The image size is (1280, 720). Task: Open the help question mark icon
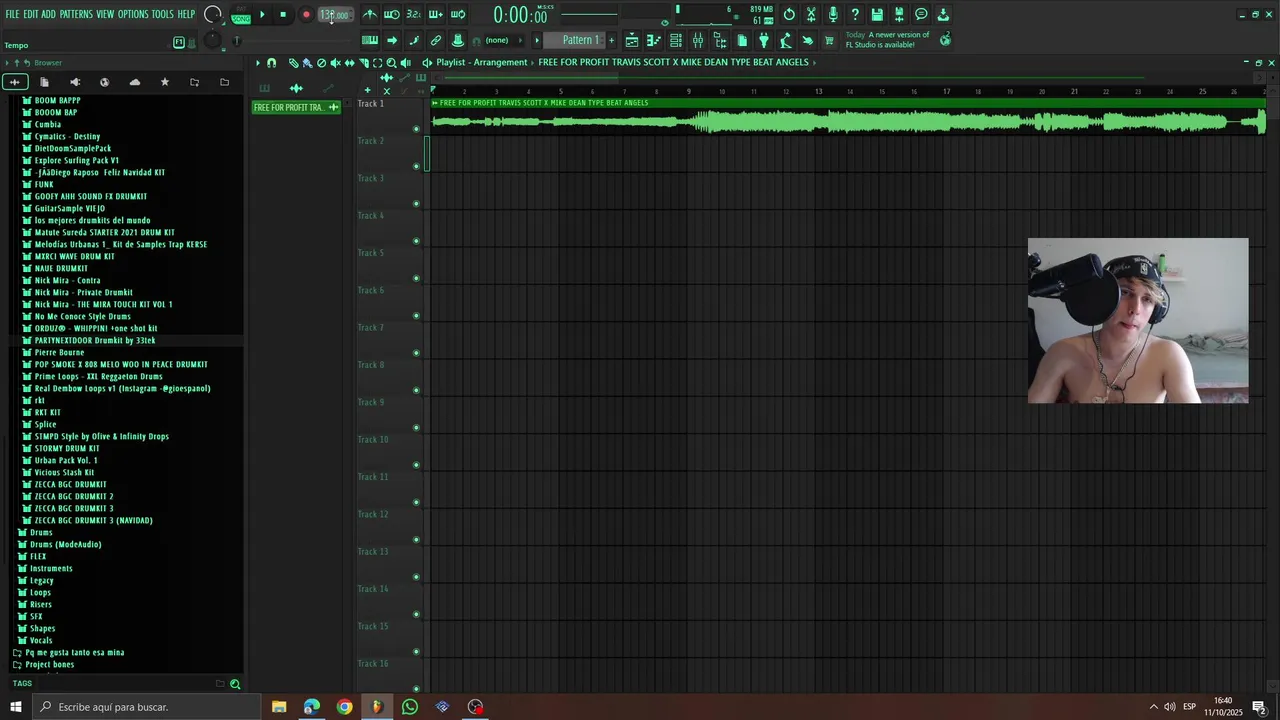click(854, 14)
